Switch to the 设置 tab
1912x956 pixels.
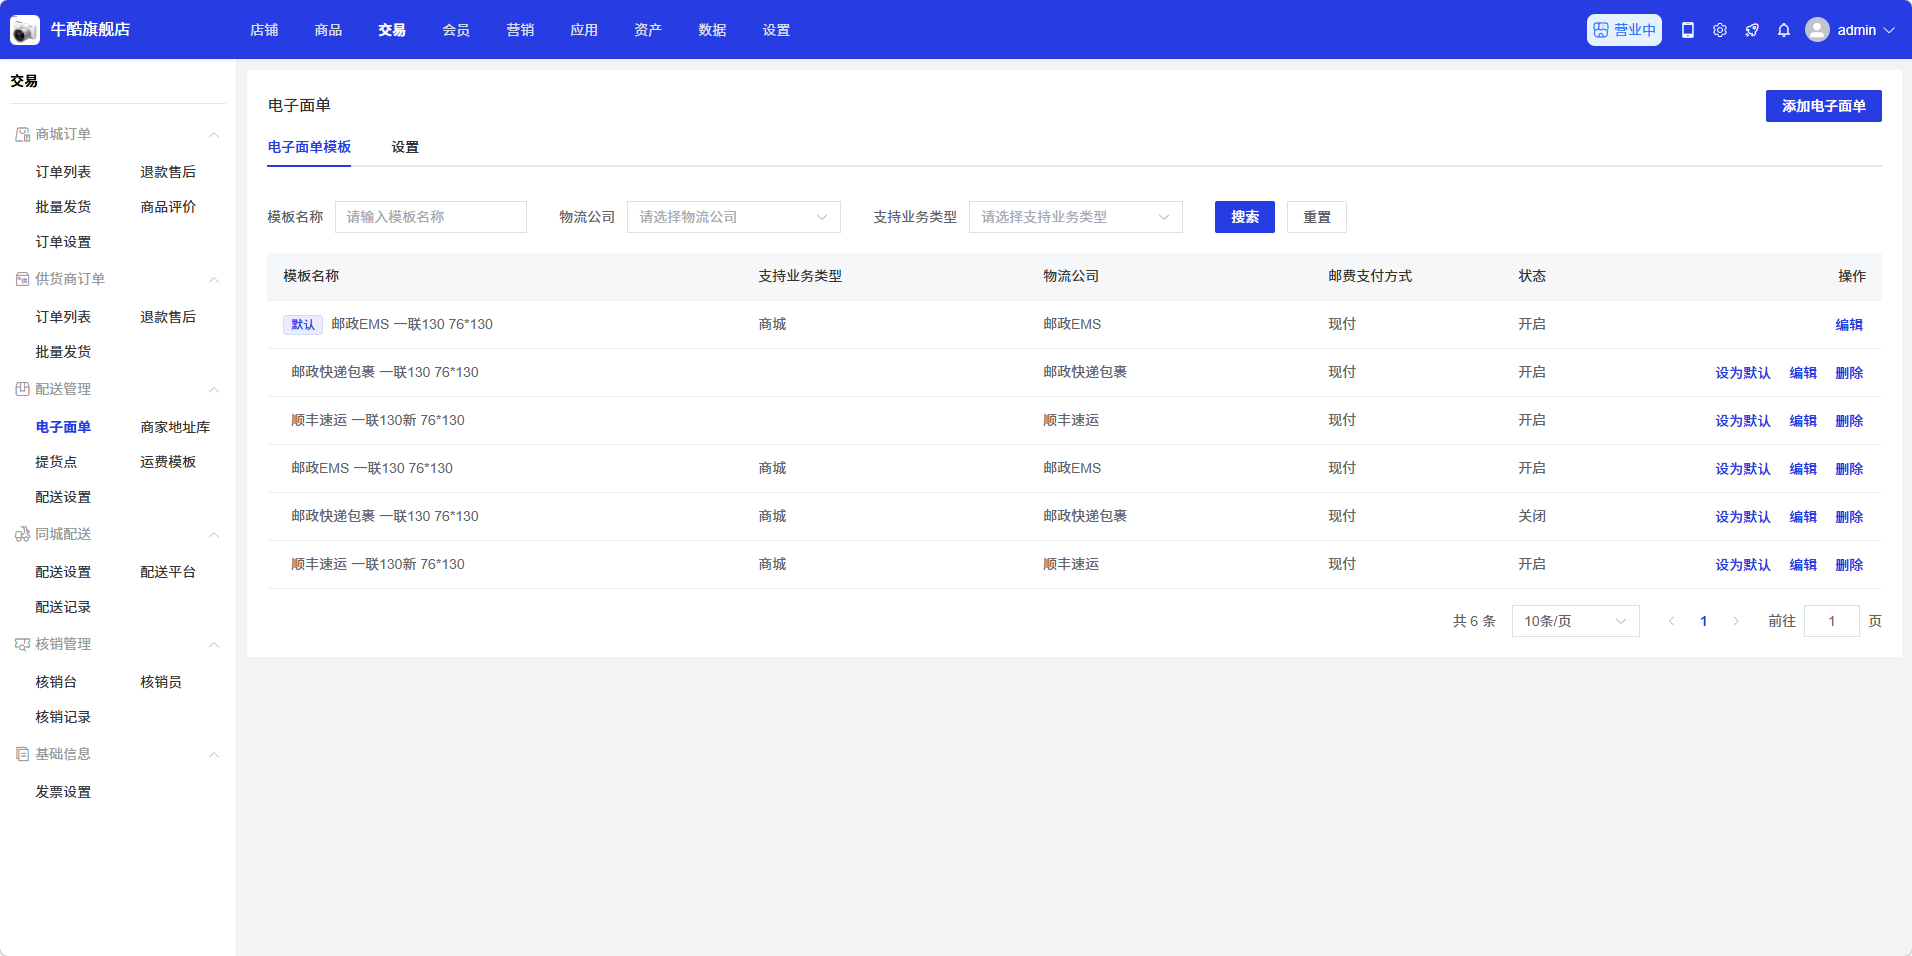[405, 147]
